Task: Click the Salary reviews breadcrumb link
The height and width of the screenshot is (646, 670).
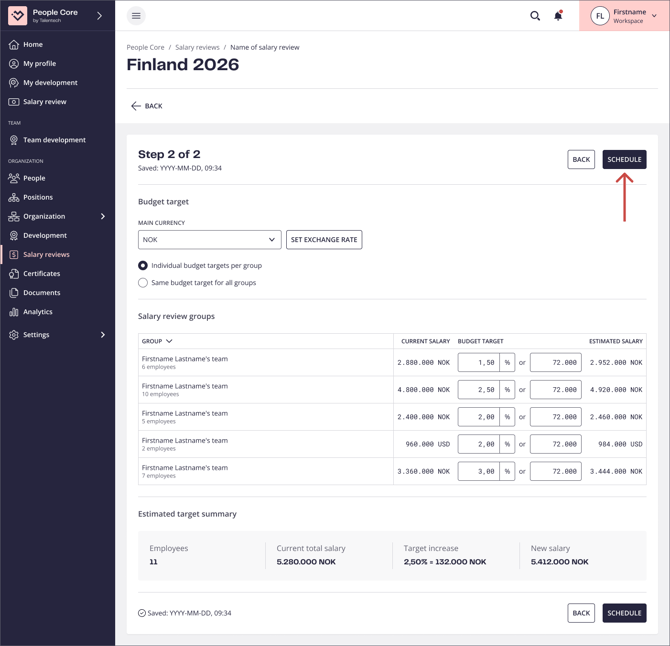Action: 197,47
